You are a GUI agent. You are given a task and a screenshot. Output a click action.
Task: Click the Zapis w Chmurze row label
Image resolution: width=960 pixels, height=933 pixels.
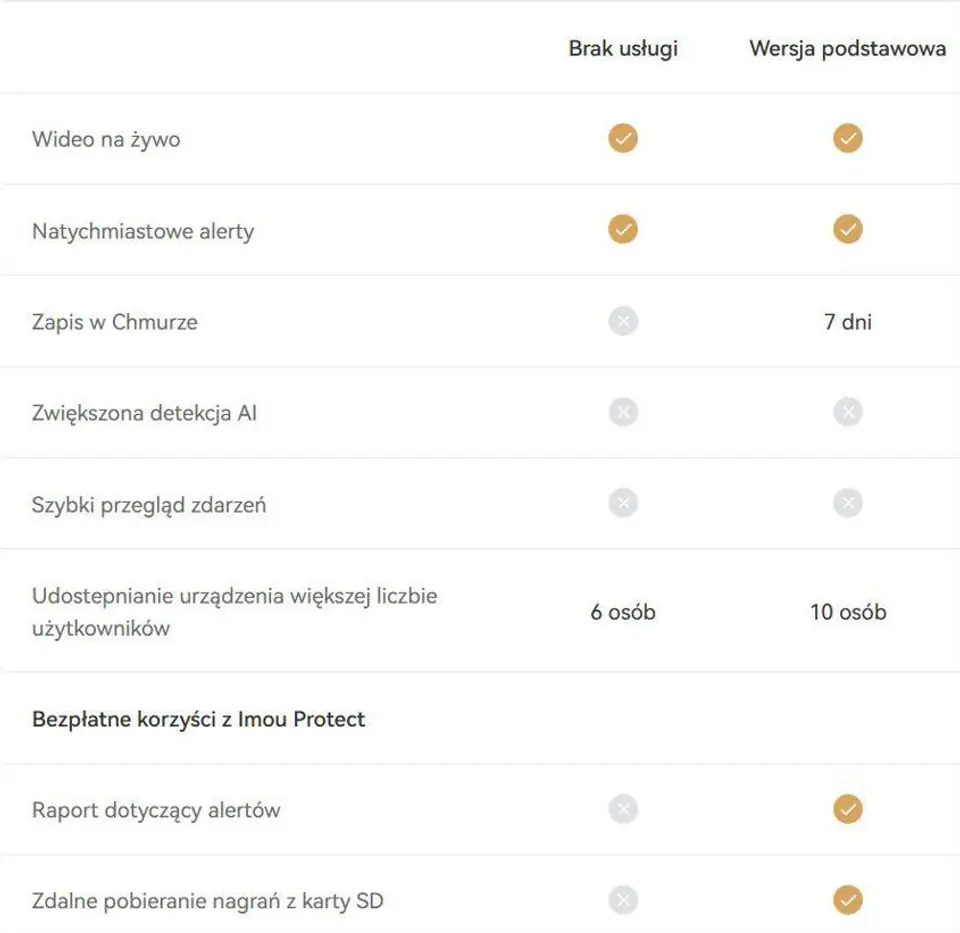coord(114,322)
